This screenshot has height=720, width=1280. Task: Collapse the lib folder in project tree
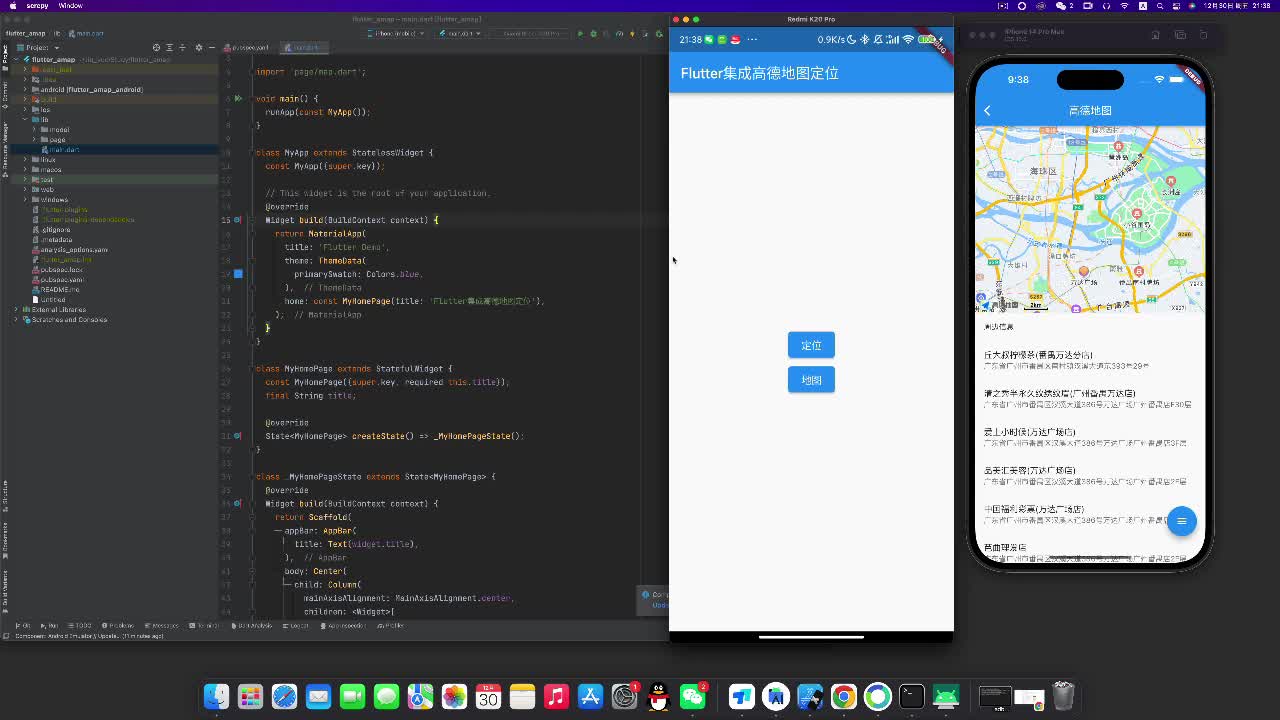(x=25, y=119)
